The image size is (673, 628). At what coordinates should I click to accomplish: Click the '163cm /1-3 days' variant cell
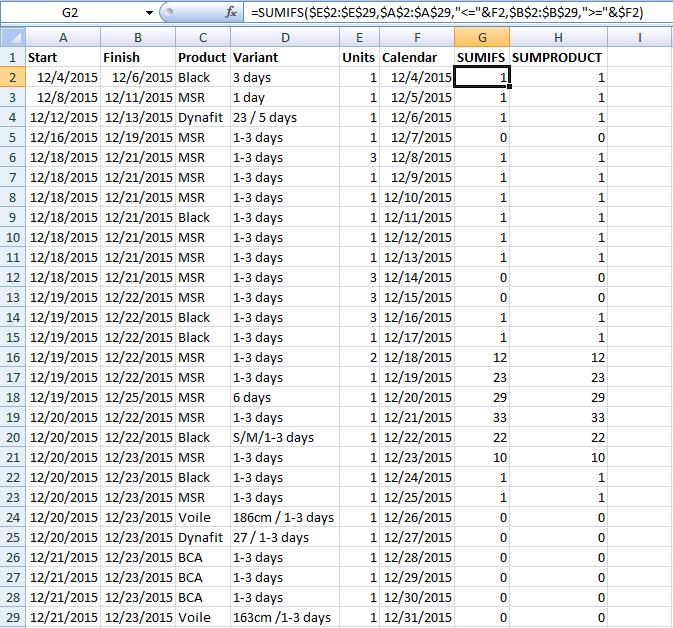tap(285, 617)
